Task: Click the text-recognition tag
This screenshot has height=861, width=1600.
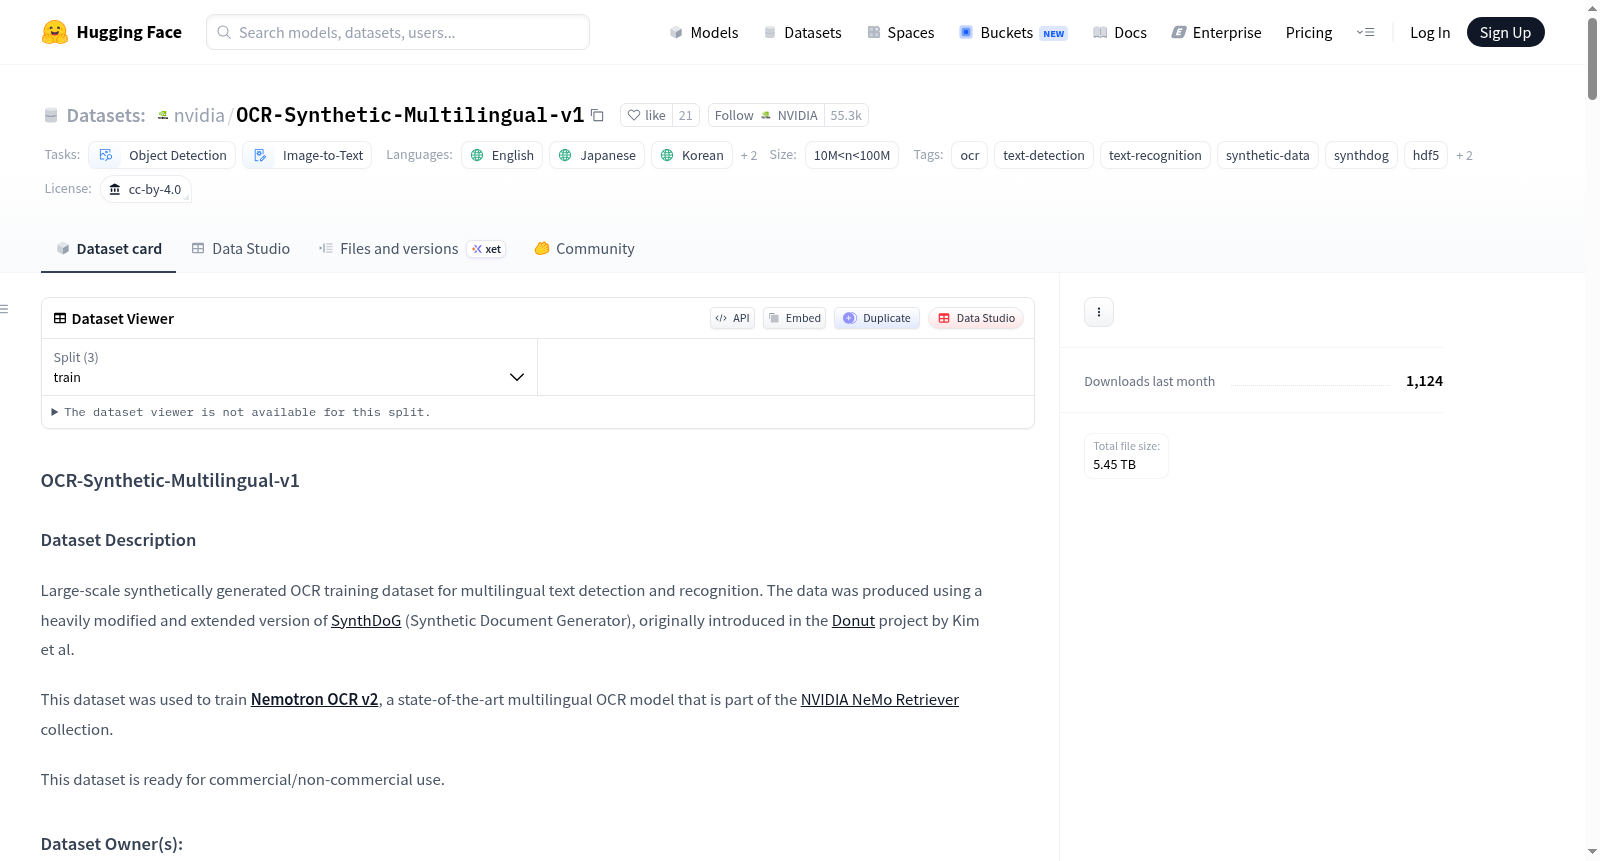Action: 1155,155
